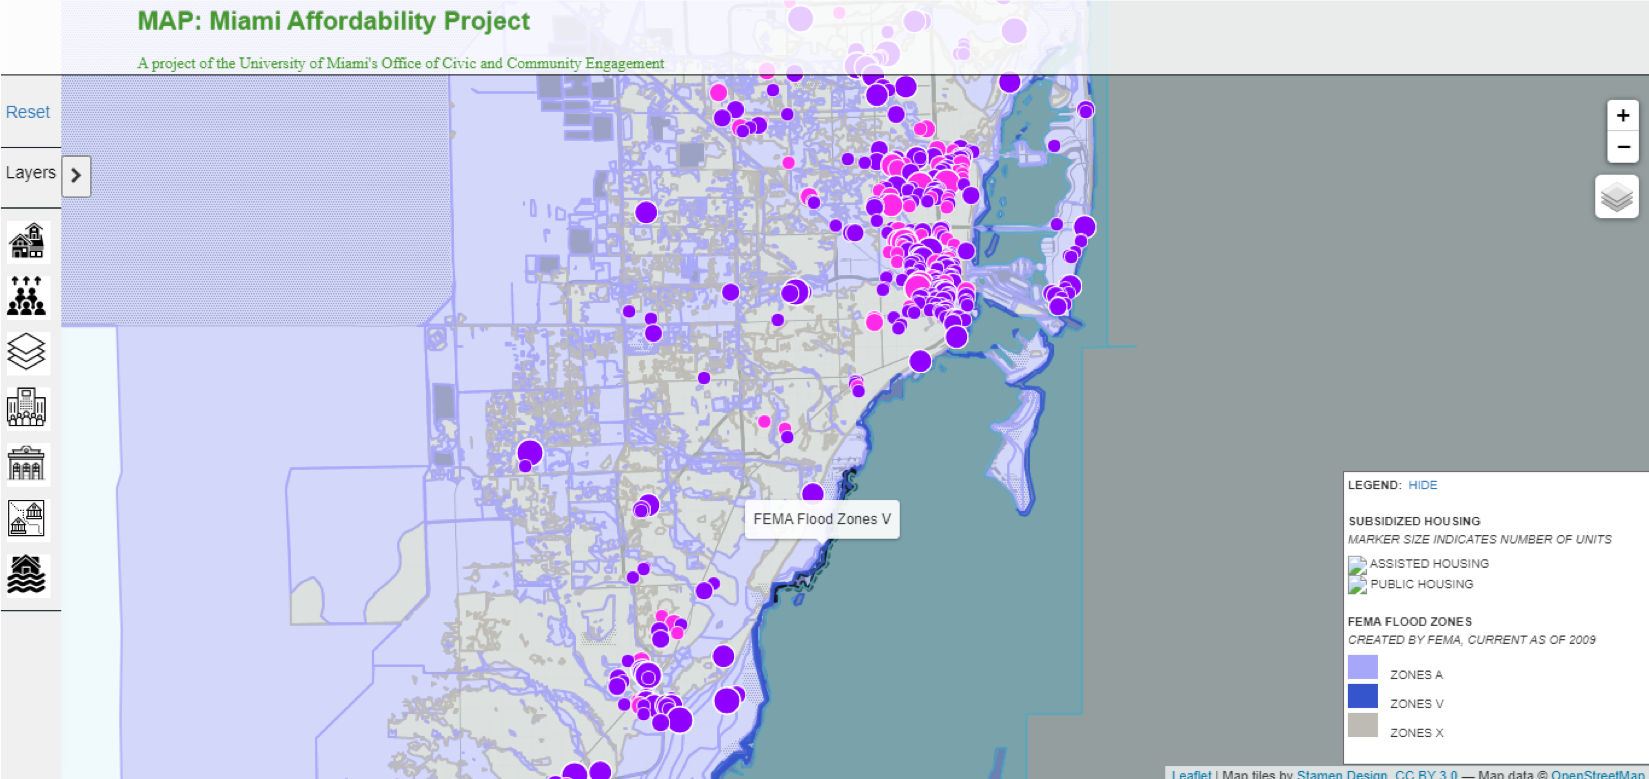Image resolution: width=1649 pixels, height=779 pixels.
Task: Click the ZONES V legend label
Action: coord(1417,704)
